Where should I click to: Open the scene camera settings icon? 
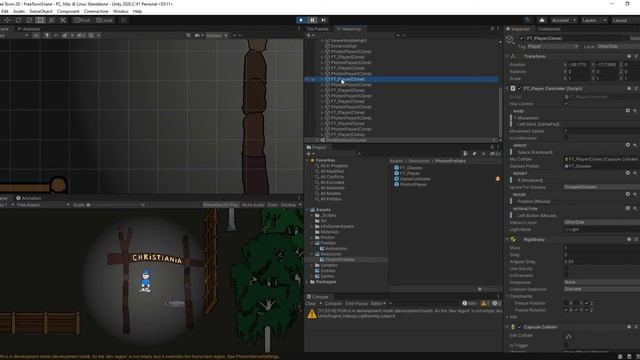198,36
